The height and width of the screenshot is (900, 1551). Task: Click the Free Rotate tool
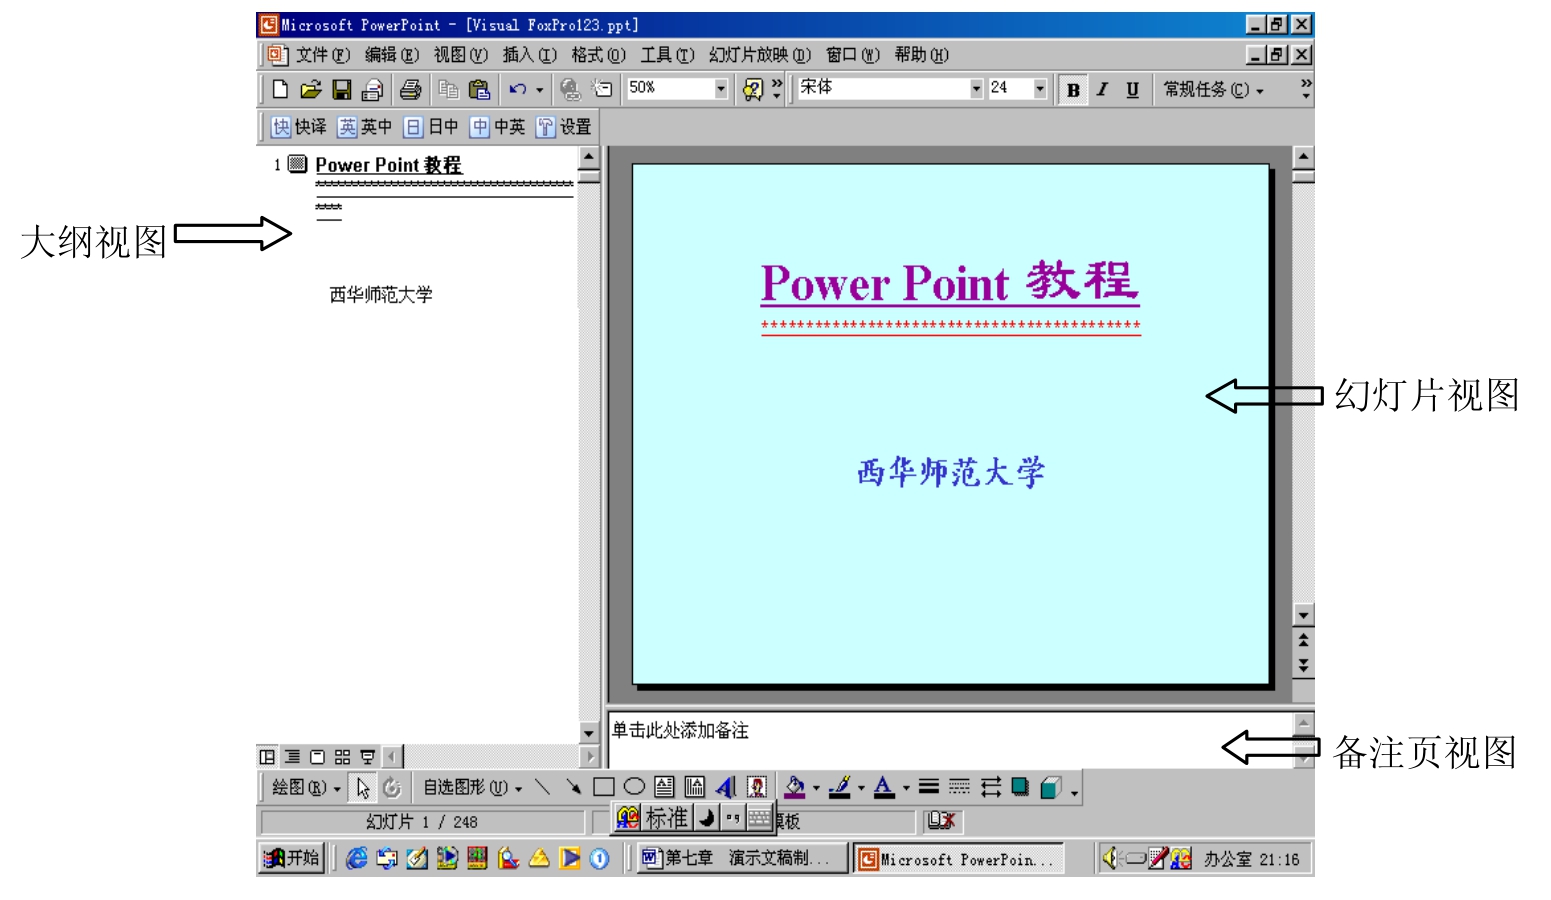(392, 788)
